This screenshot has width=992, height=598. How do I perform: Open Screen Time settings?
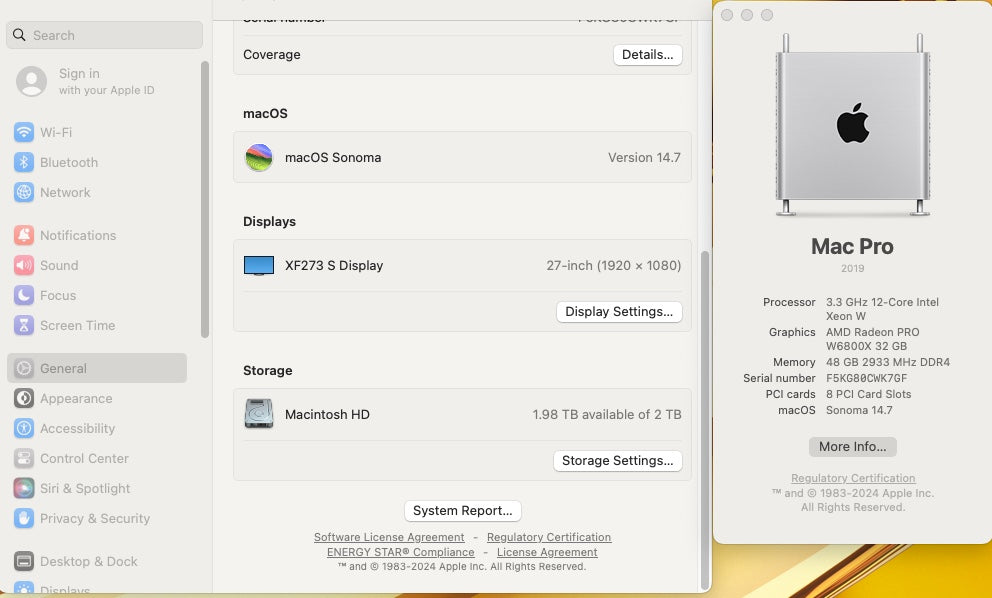(23, 325)
